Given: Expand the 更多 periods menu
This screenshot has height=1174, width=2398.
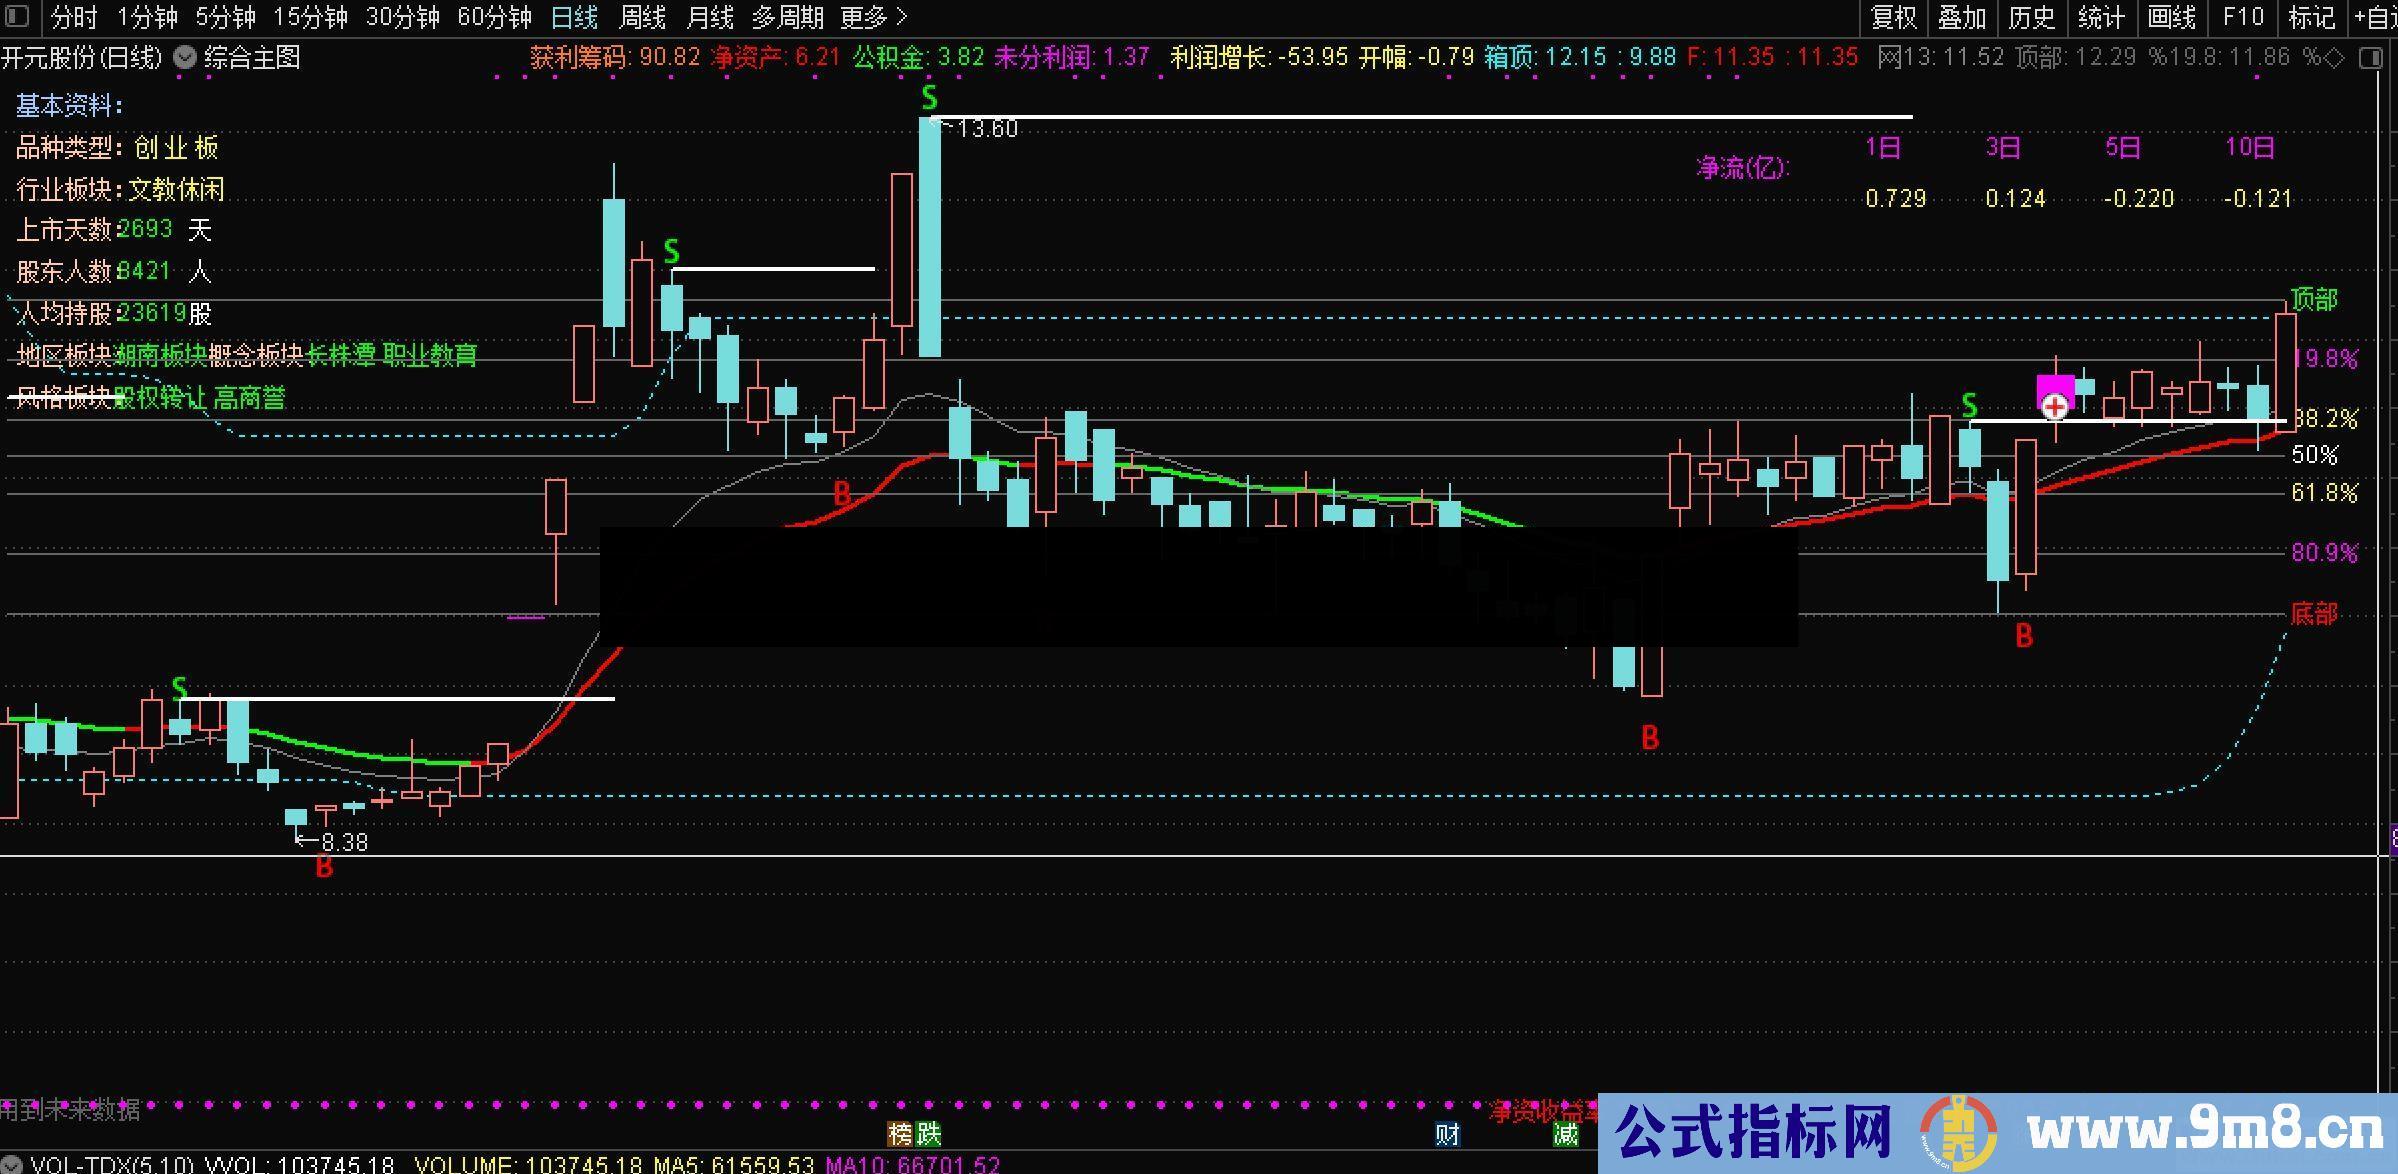Looking at the screenshot, I should click(x=865, y=18).
